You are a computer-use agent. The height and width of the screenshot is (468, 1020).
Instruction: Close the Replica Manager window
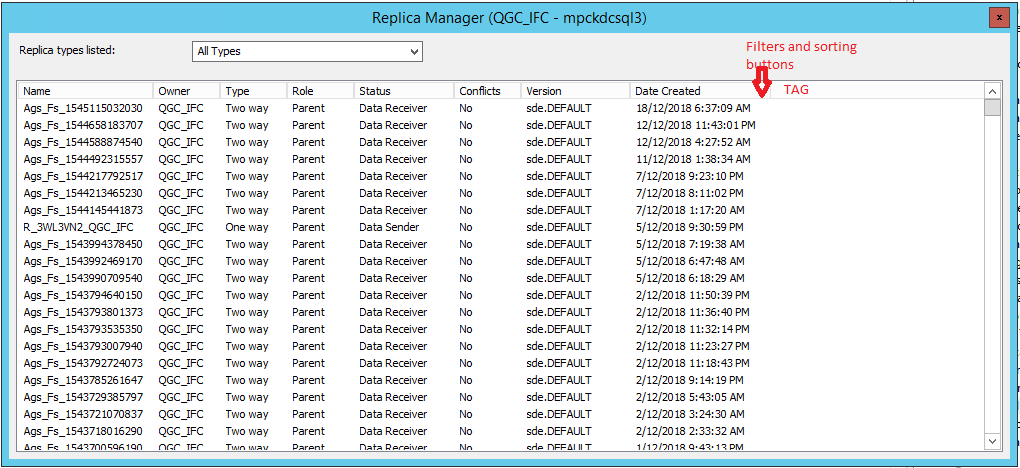(x=999, y=18)
